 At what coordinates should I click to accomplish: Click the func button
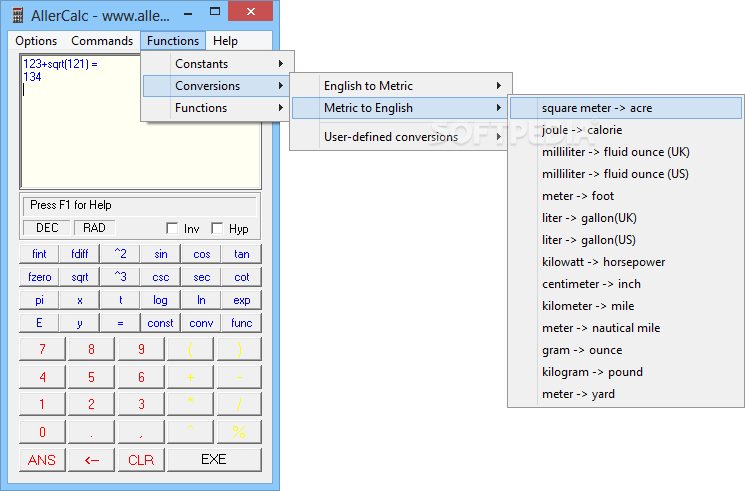[241, 323]
